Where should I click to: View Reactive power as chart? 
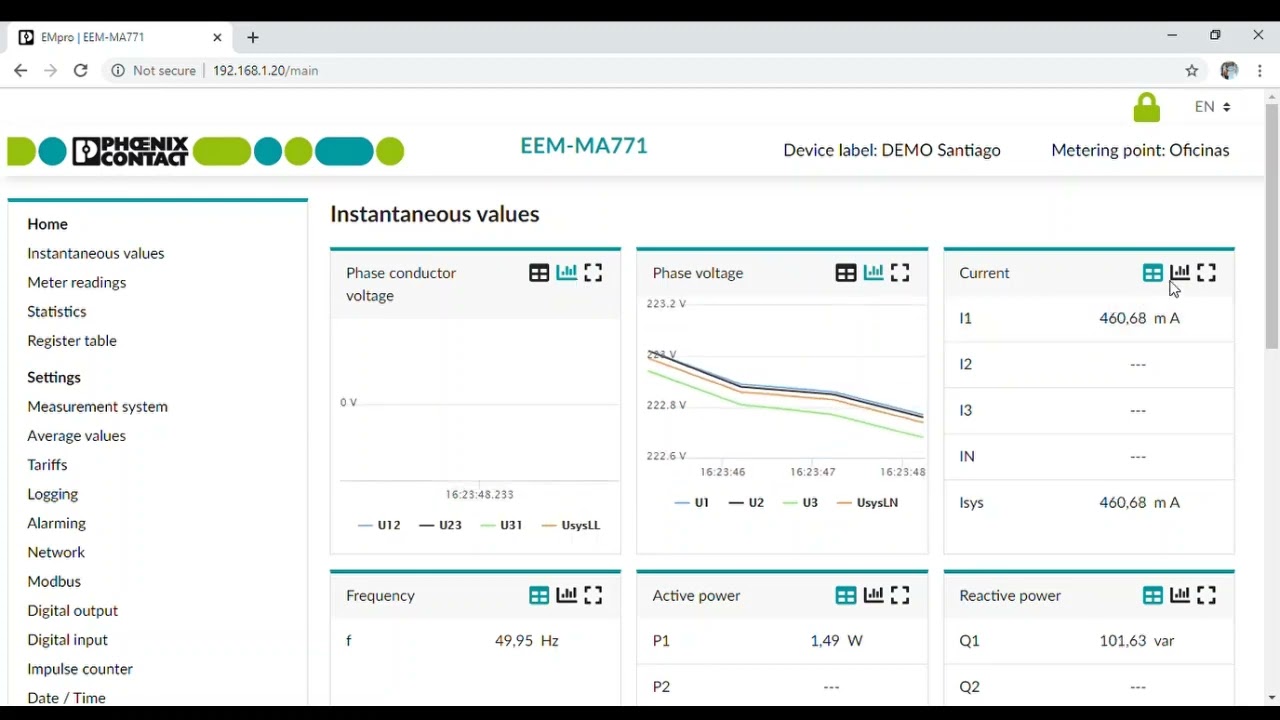pos(1180,596)
